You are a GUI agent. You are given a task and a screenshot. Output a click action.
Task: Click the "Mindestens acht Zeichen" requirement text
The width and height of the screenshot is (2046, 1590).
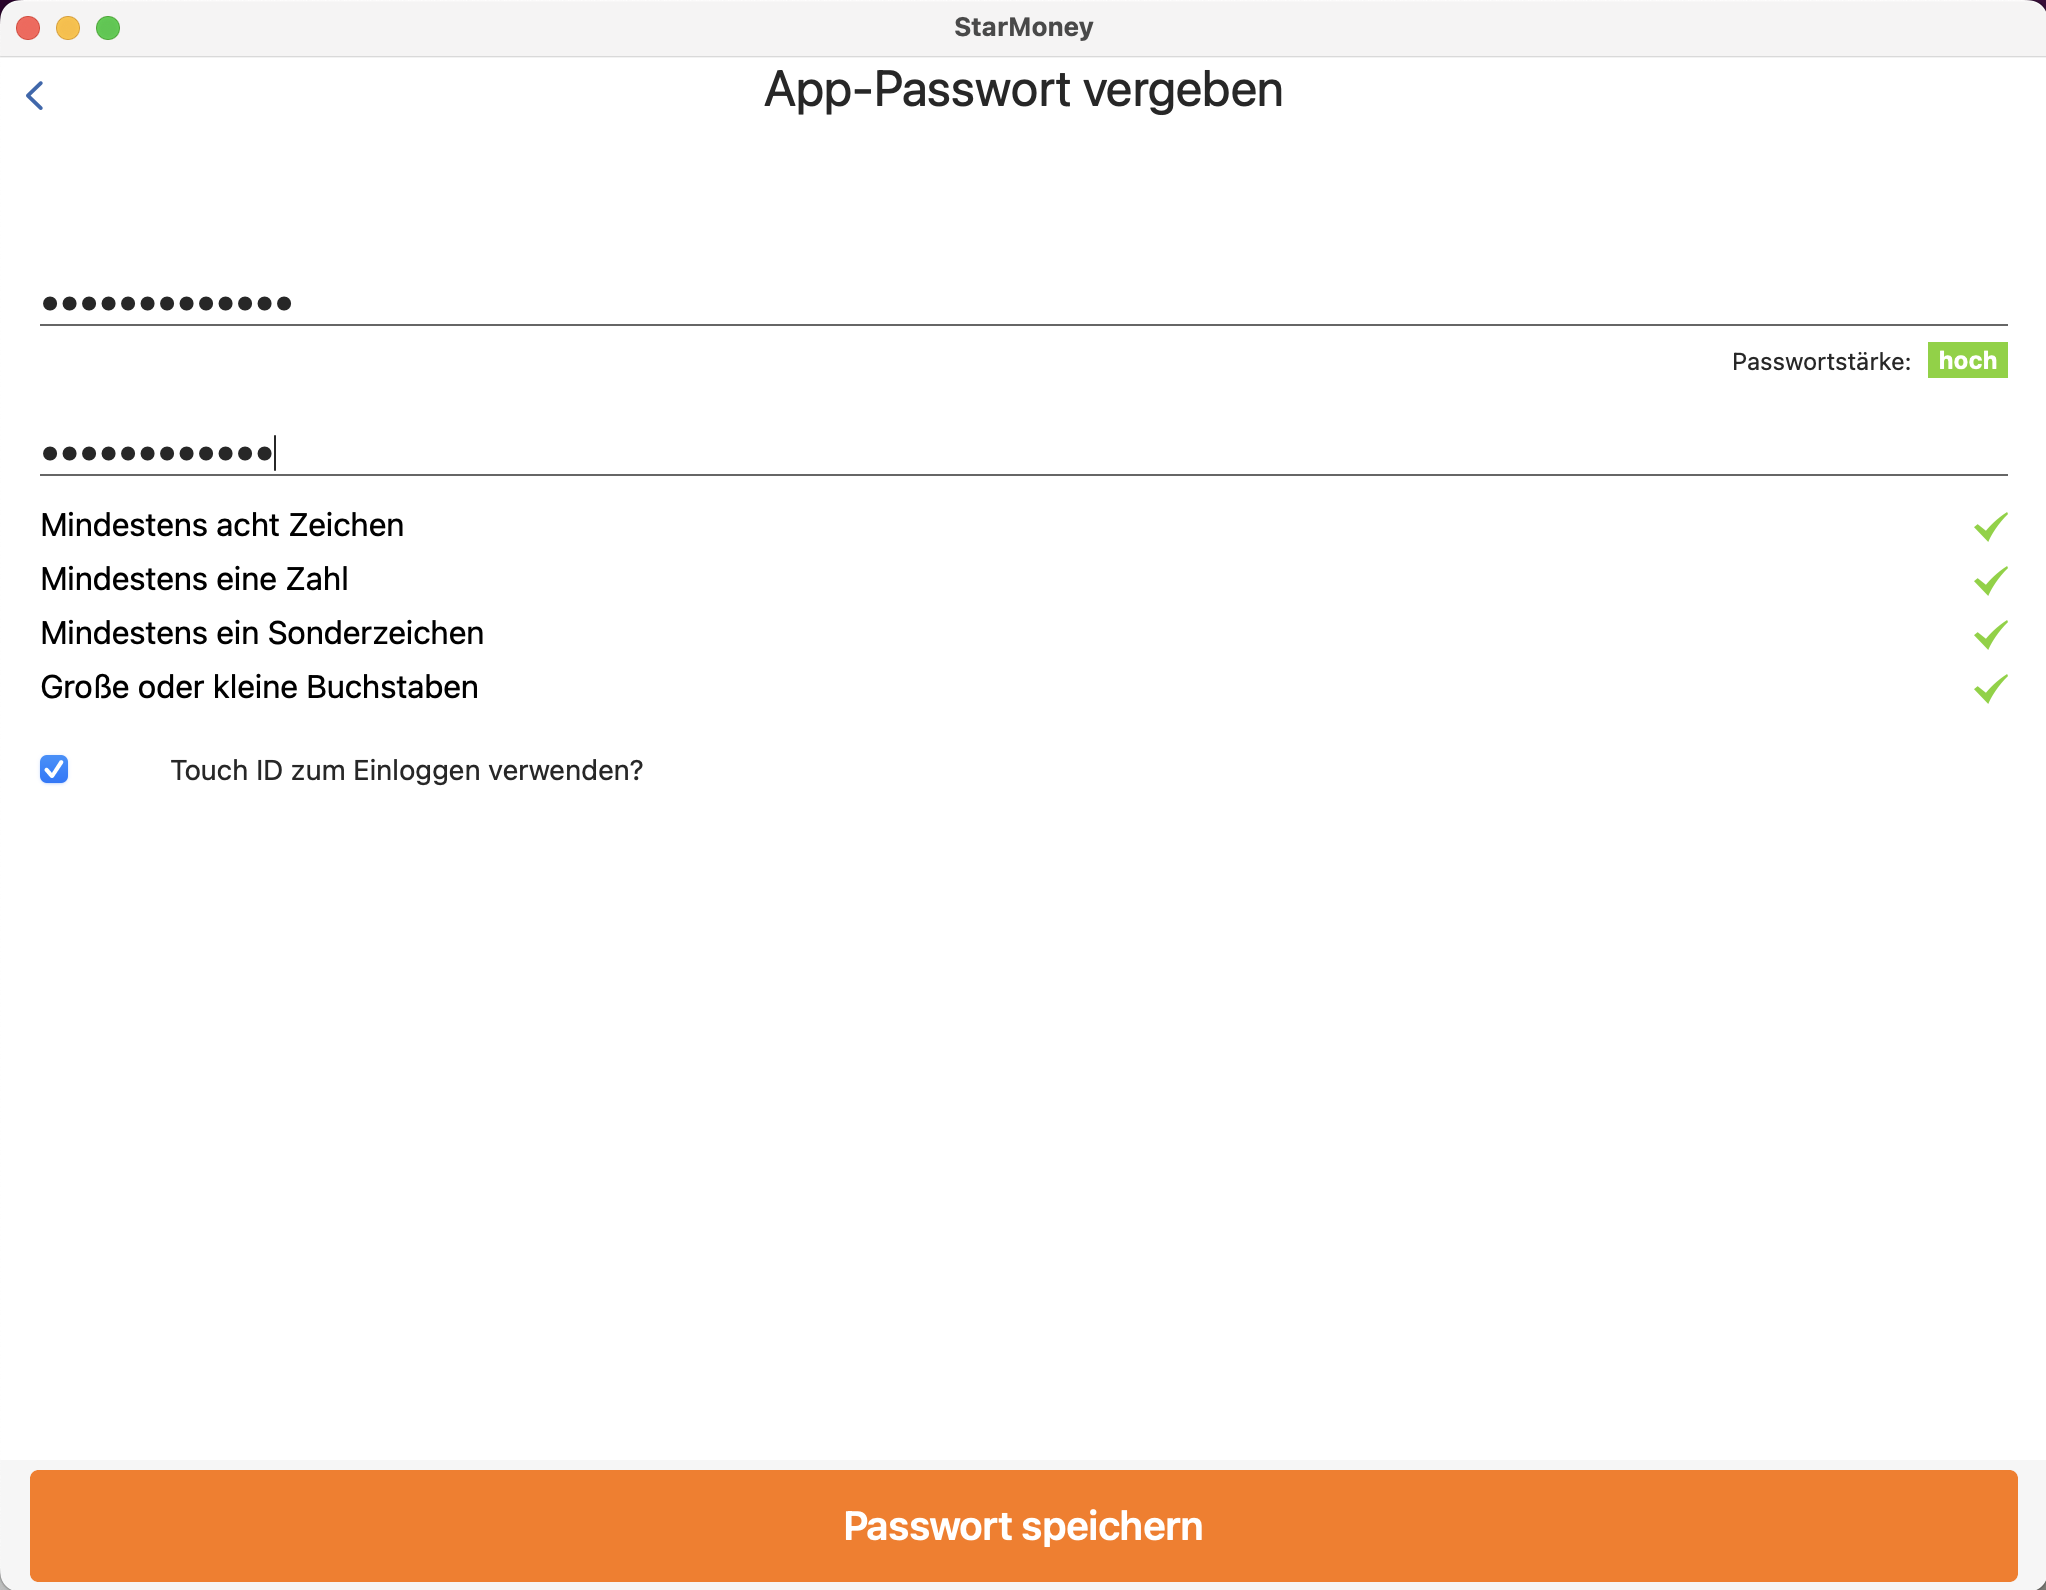tap(222, 525)
